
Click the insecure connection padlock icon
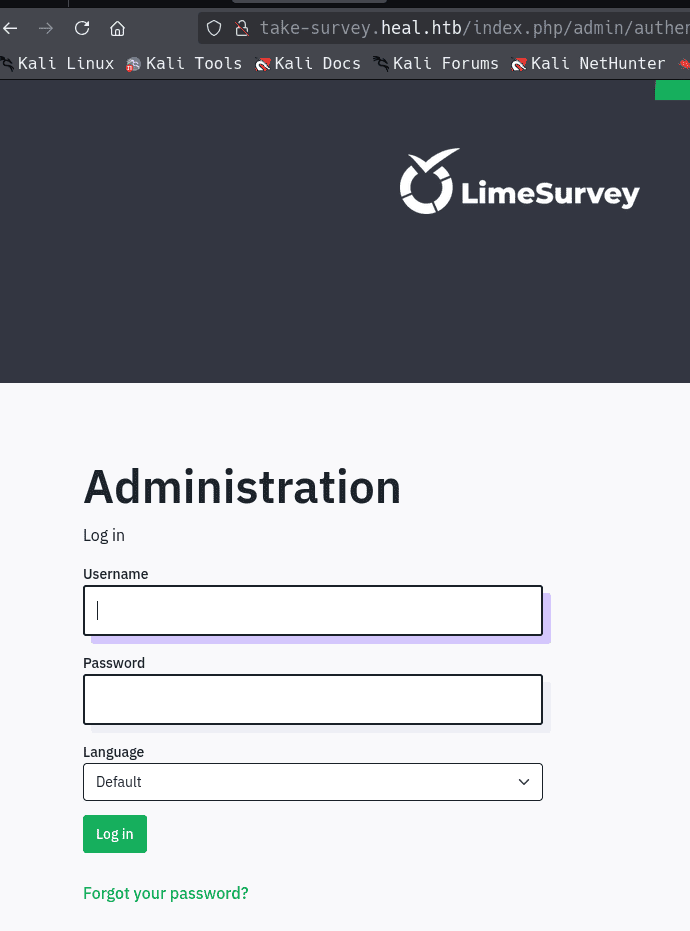[x=239, y=28]
